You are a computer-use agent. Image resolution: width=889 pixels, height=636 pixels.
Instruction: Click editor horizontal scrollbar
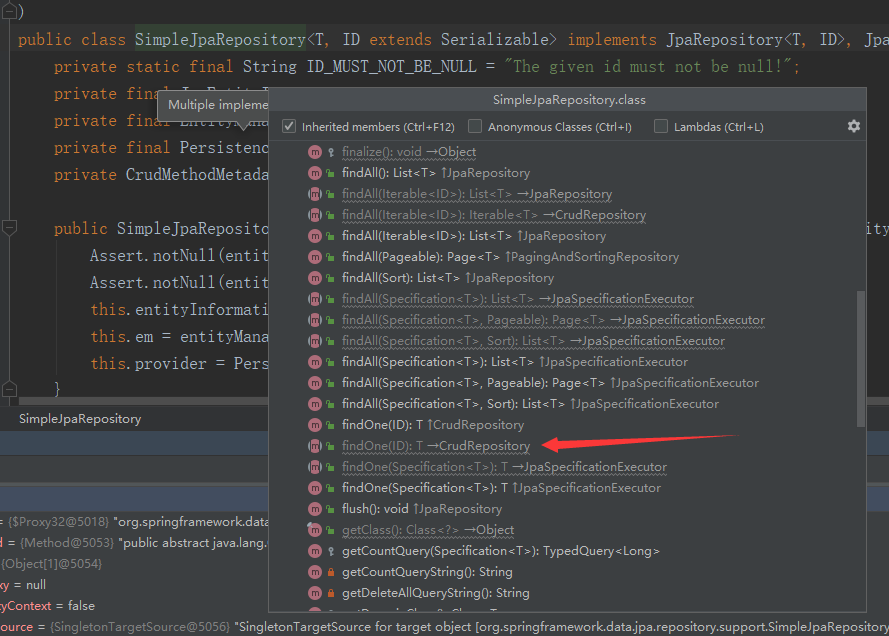(x=143, y=401)
